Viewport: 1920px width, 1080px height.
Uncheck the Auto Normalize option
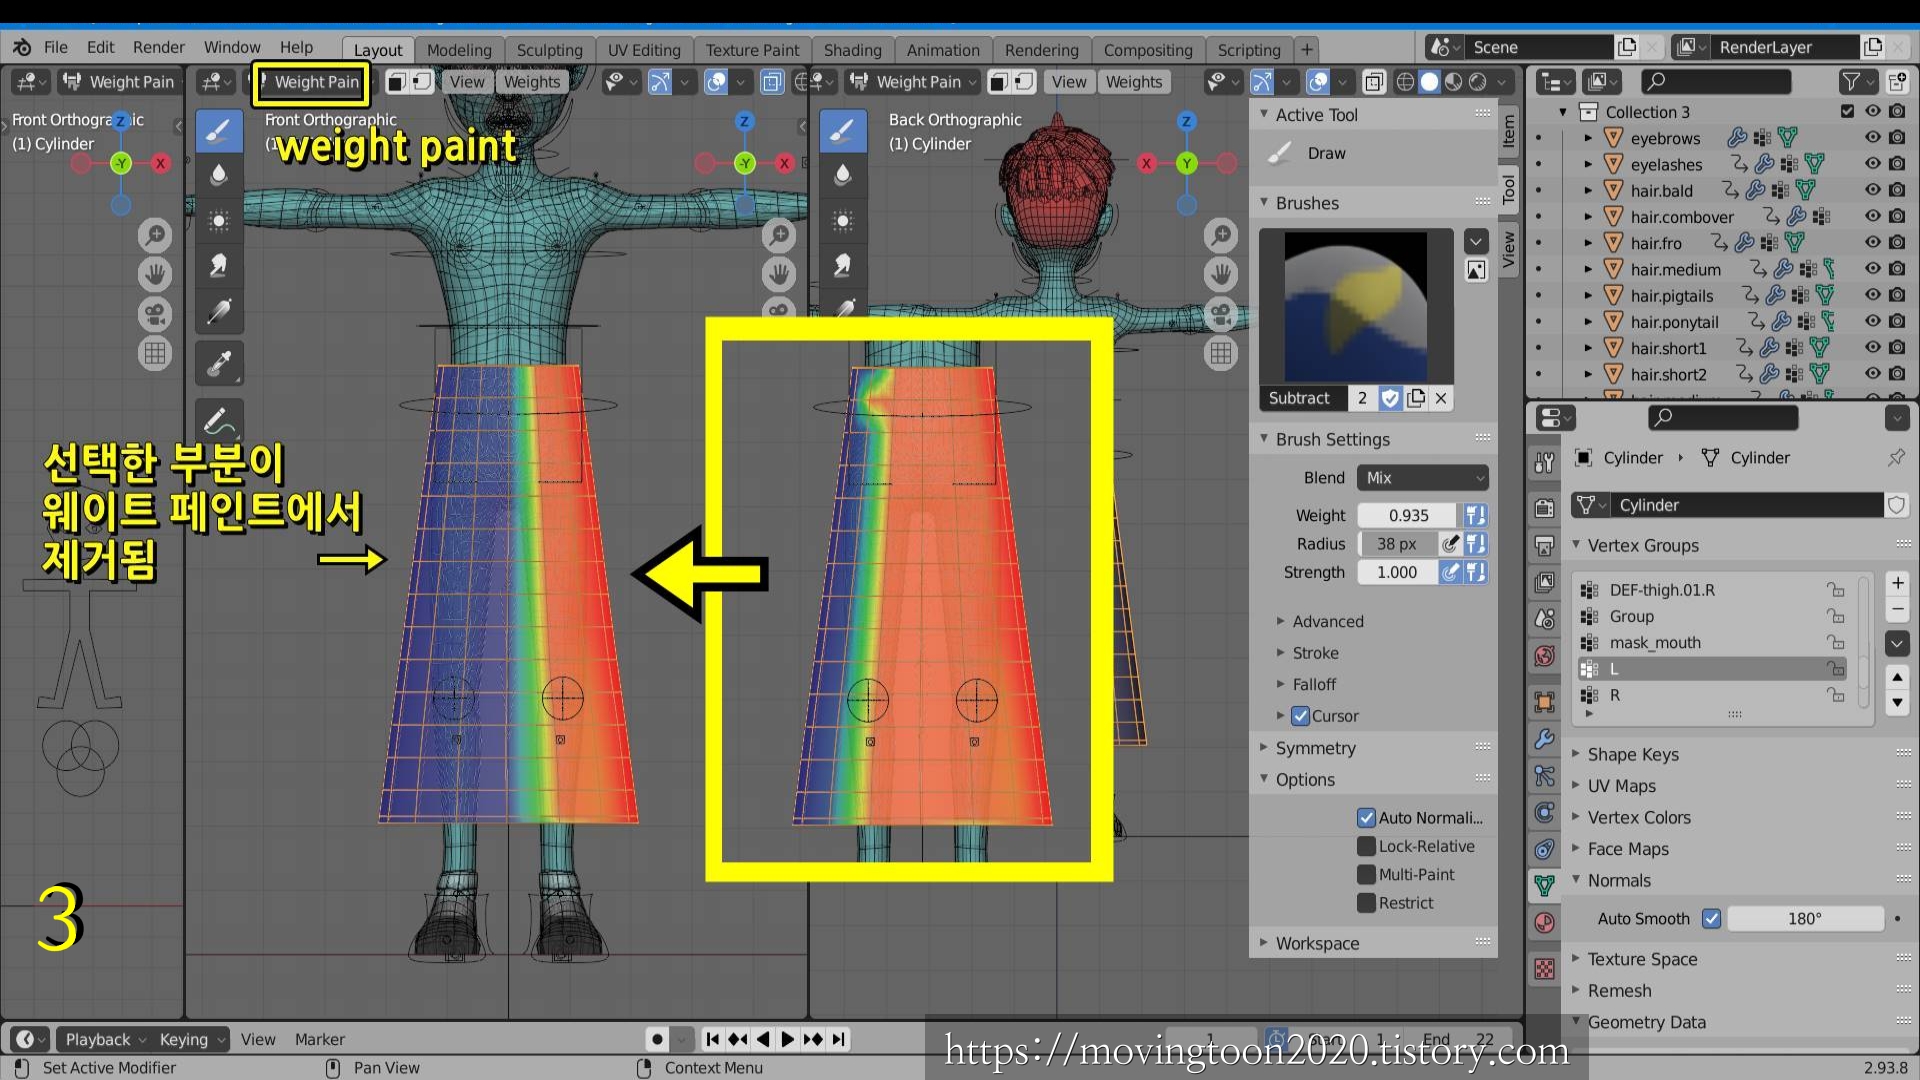click(1366, 818)
